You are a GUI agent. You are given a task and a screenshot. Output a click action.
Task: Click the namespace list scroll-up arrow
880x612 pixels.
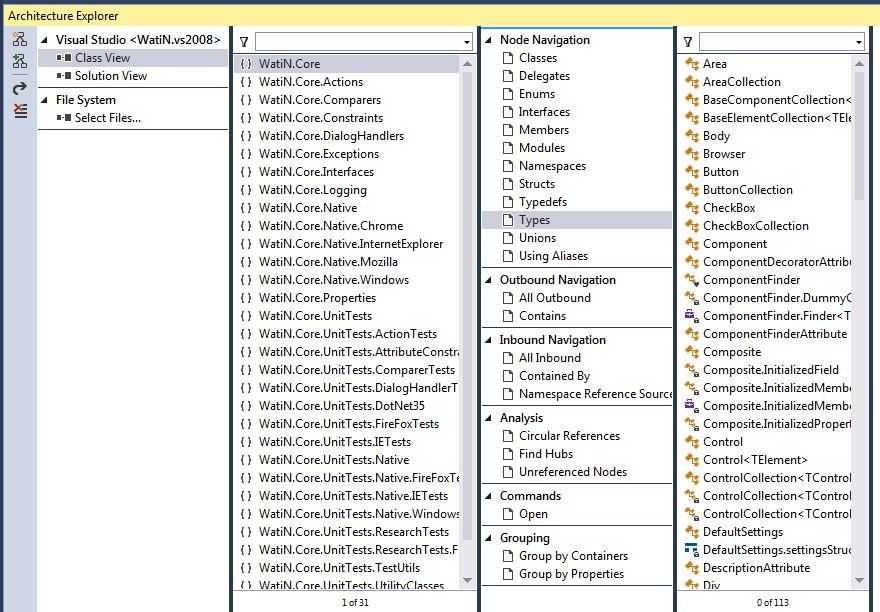tap(467, 64)
